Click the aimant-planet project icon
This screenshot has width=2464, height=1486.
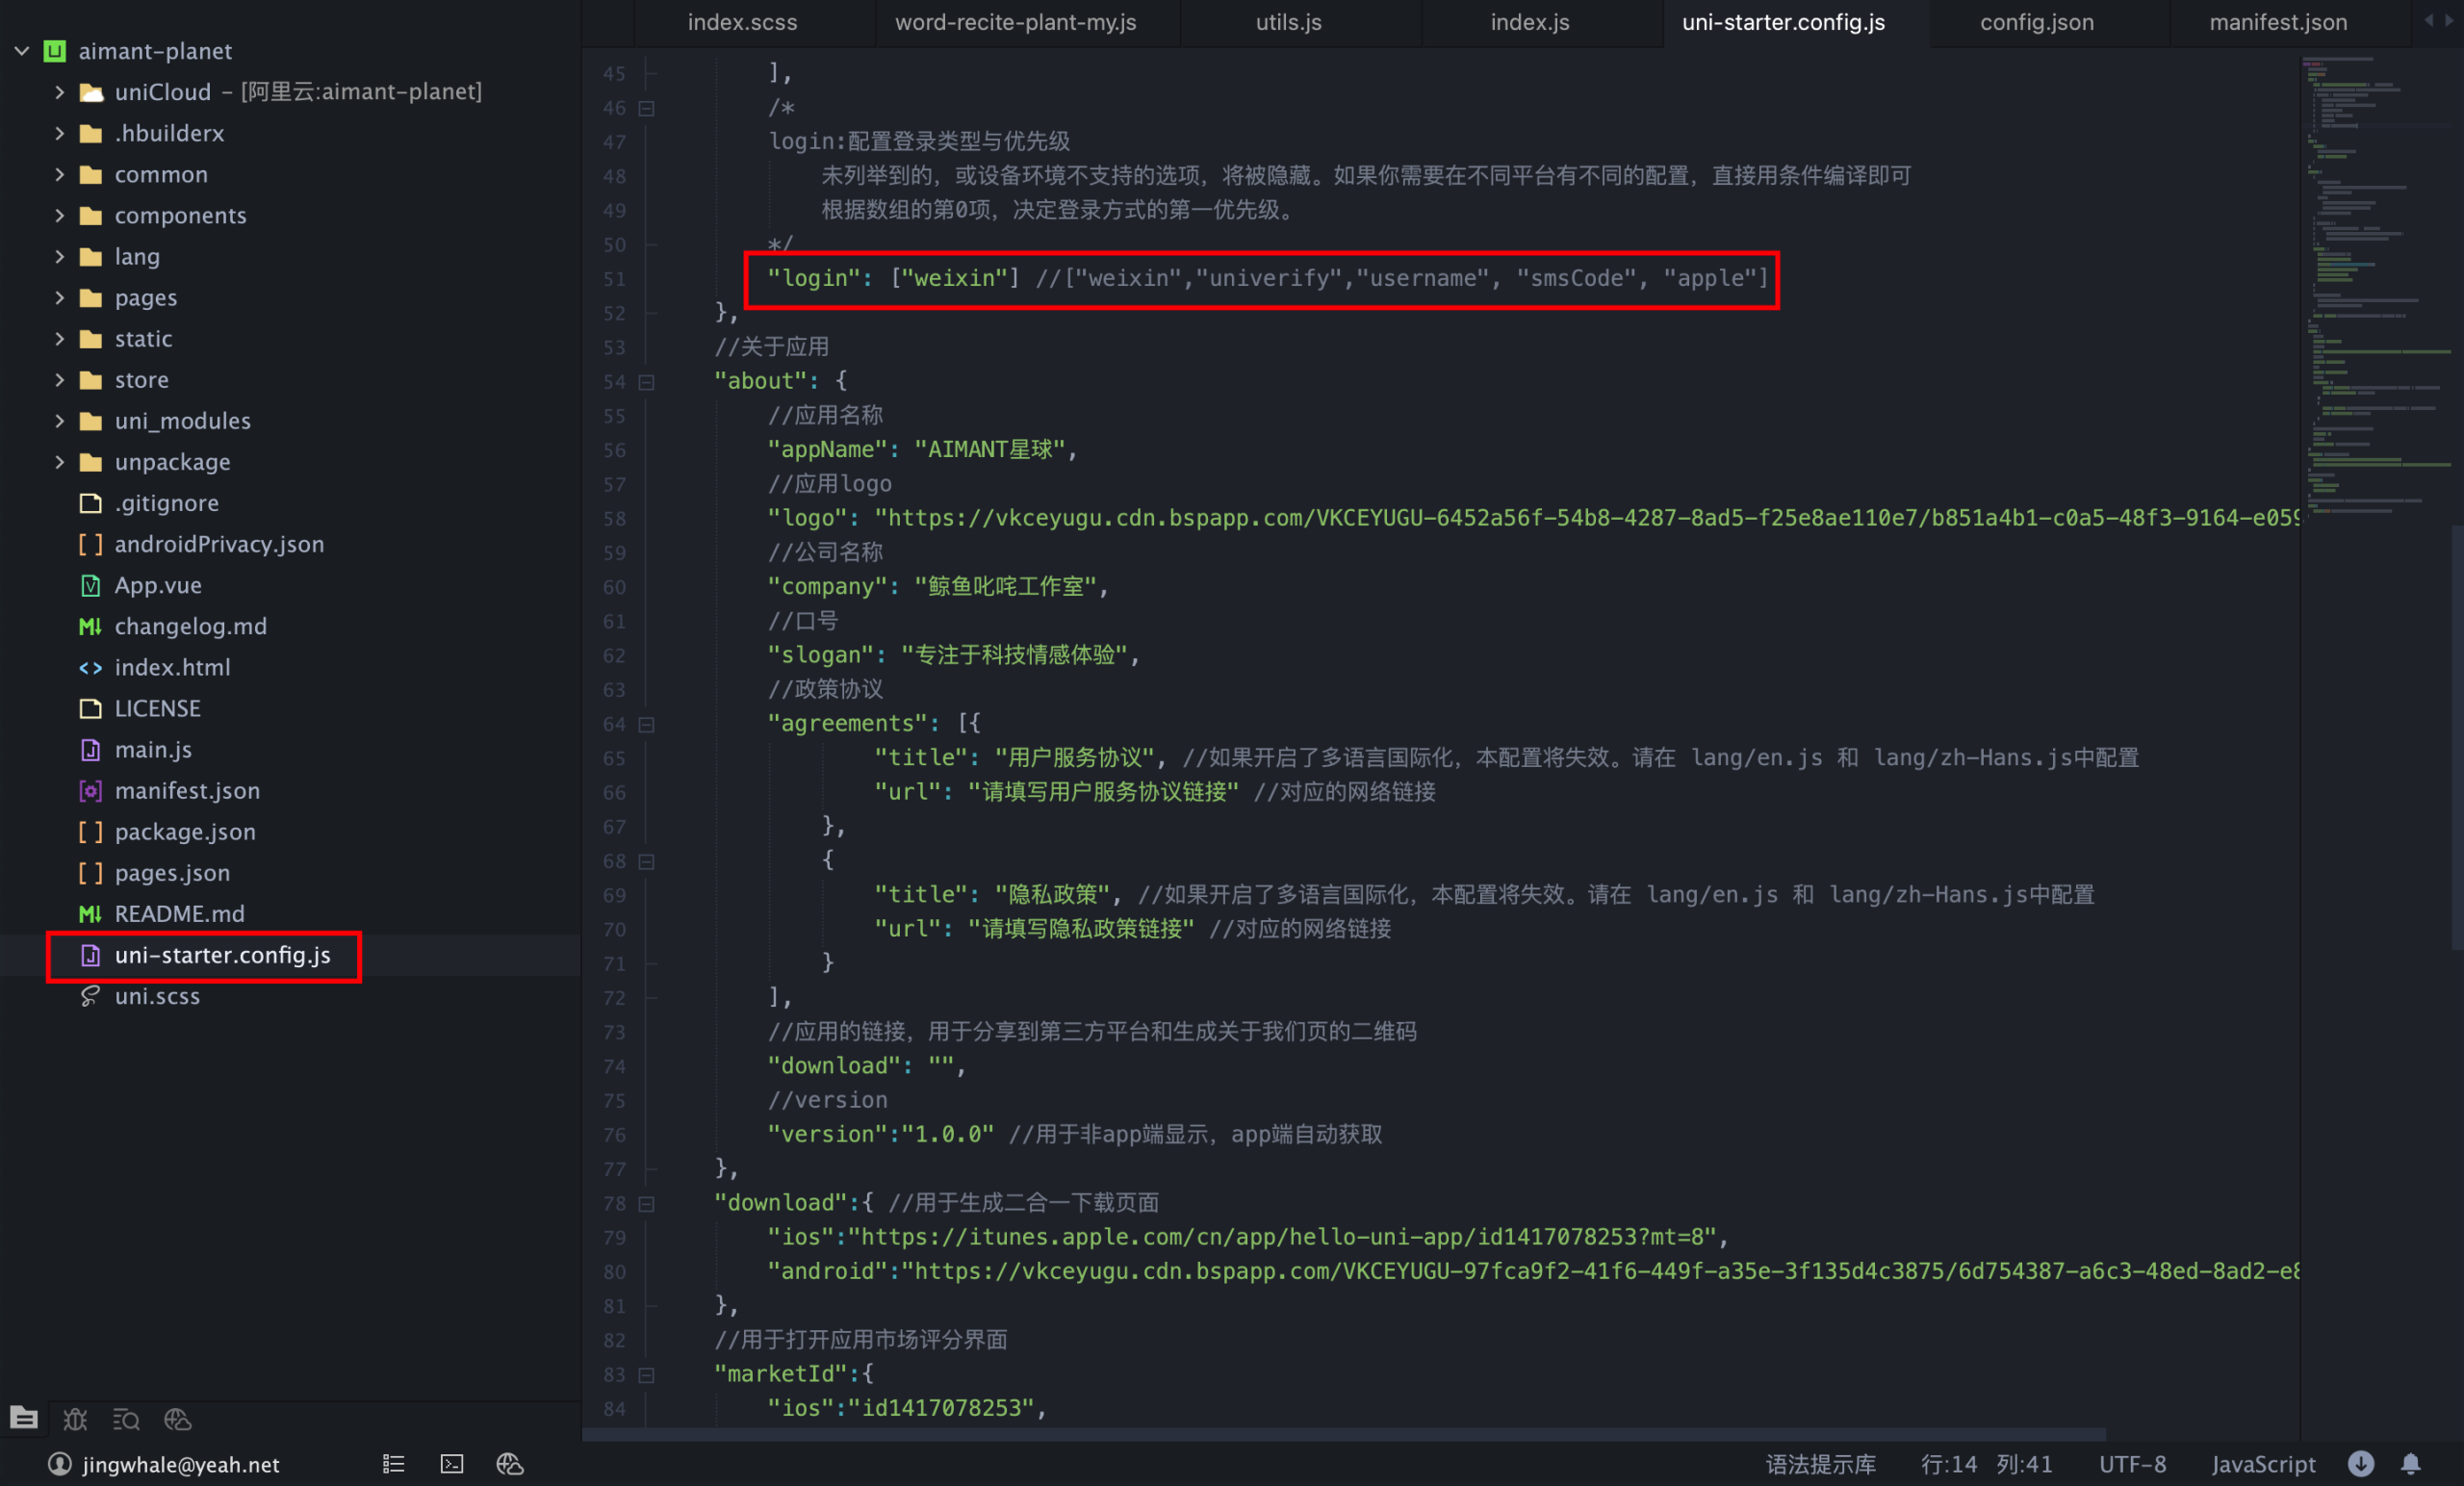(55, 51)
